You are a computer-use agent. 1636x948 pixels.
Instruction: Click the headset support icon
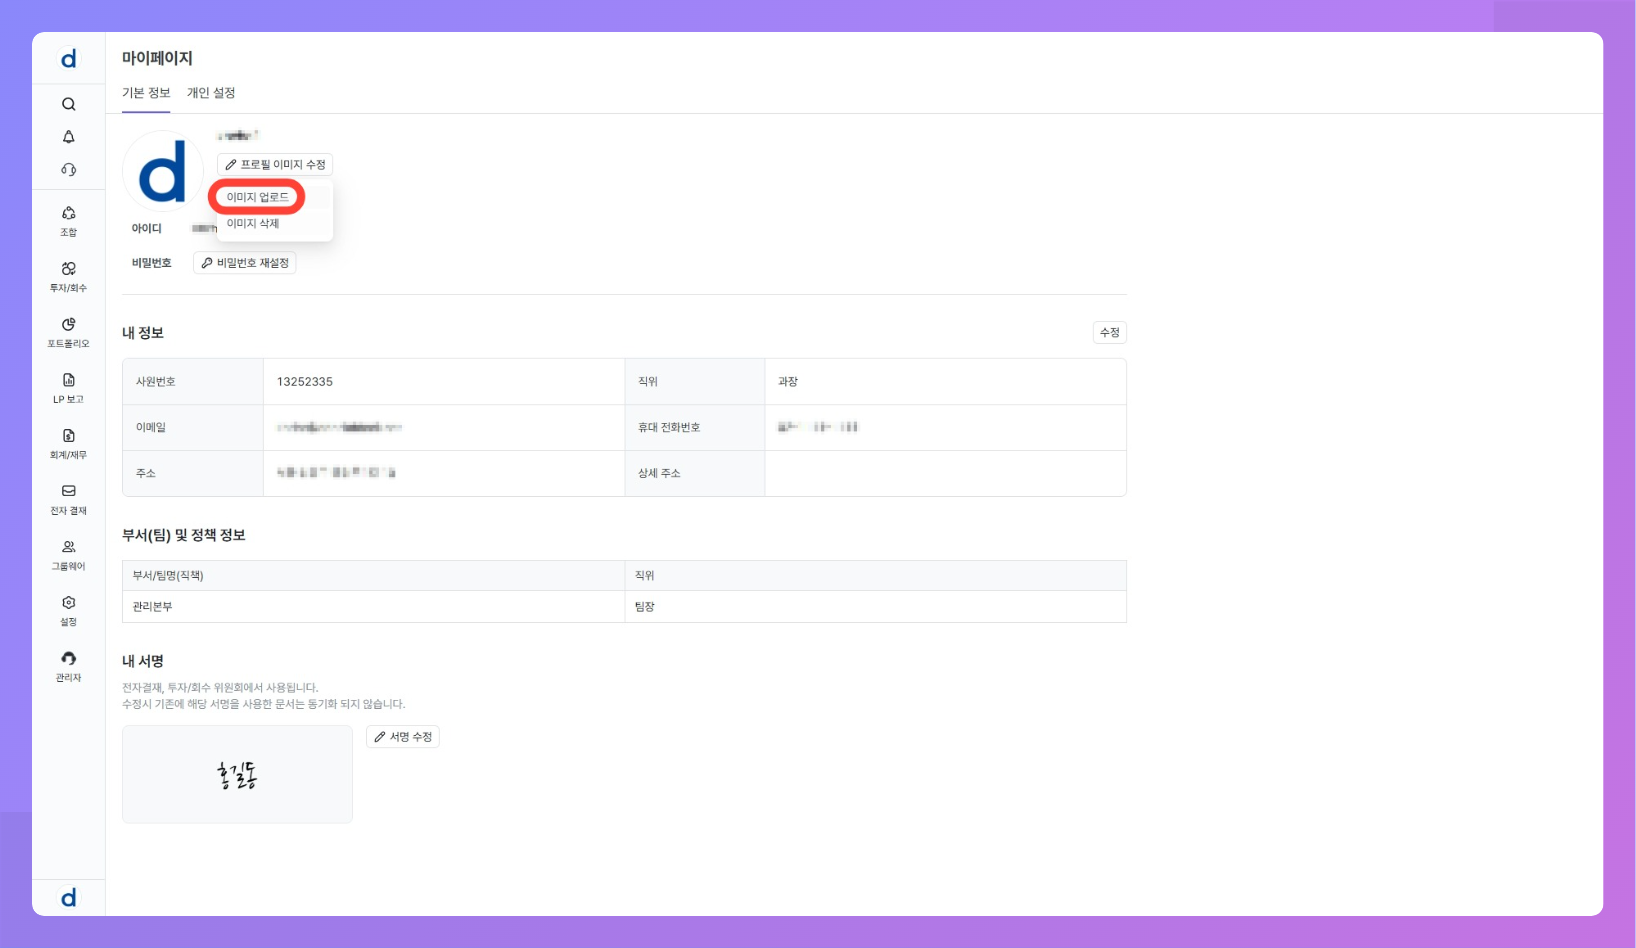(x=68, y=170)
